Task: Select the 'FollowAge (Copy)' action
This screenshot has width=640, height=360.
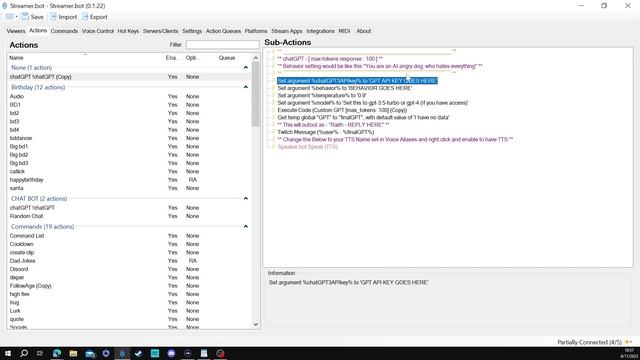Action: [x=130, y=286]
